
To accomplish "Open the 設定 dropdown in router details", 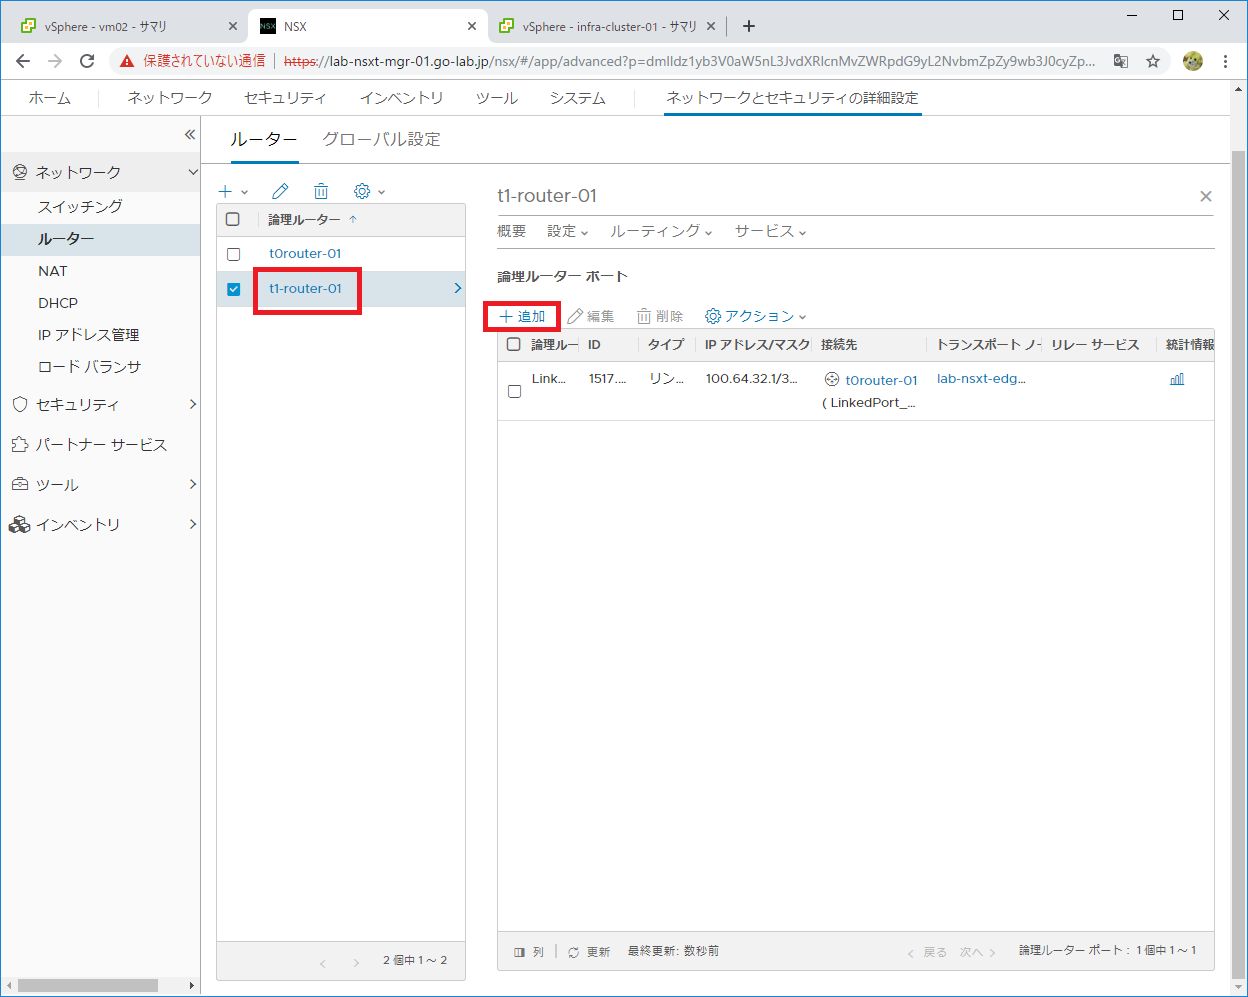I will pyautogui.click(x=567, y=231).
